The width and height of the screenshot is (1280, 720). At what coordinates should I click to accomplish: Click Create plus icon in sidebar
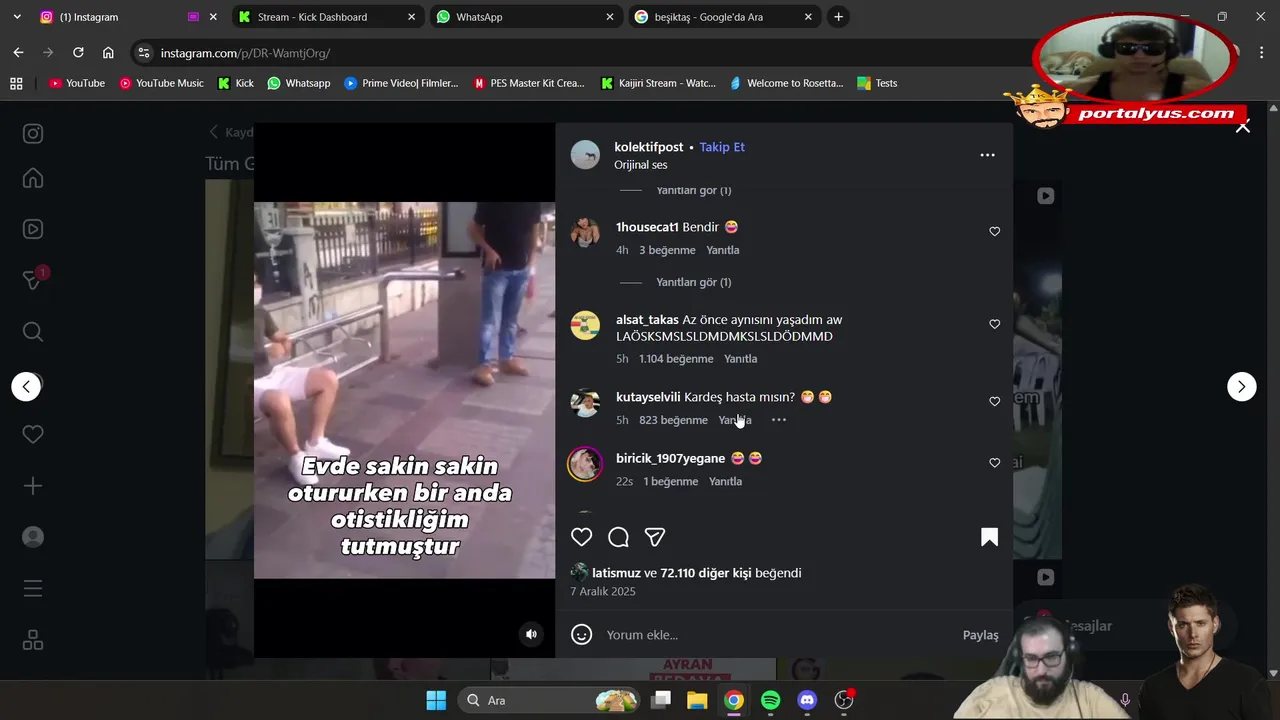pyautogui.click(x=33, y=485)
